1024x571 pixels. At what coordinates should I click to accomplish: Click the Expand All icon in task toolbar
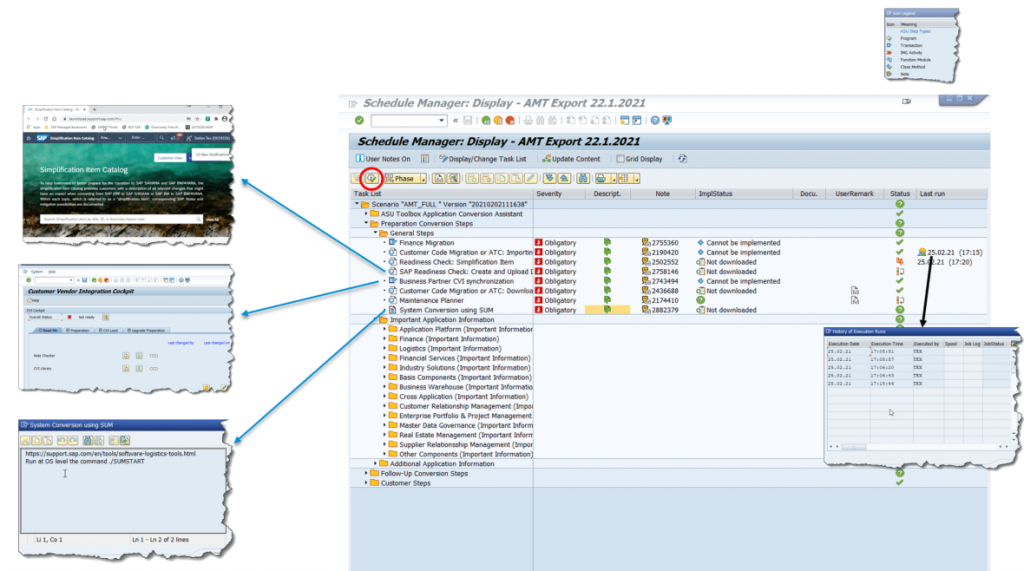[x=549, y=178]
